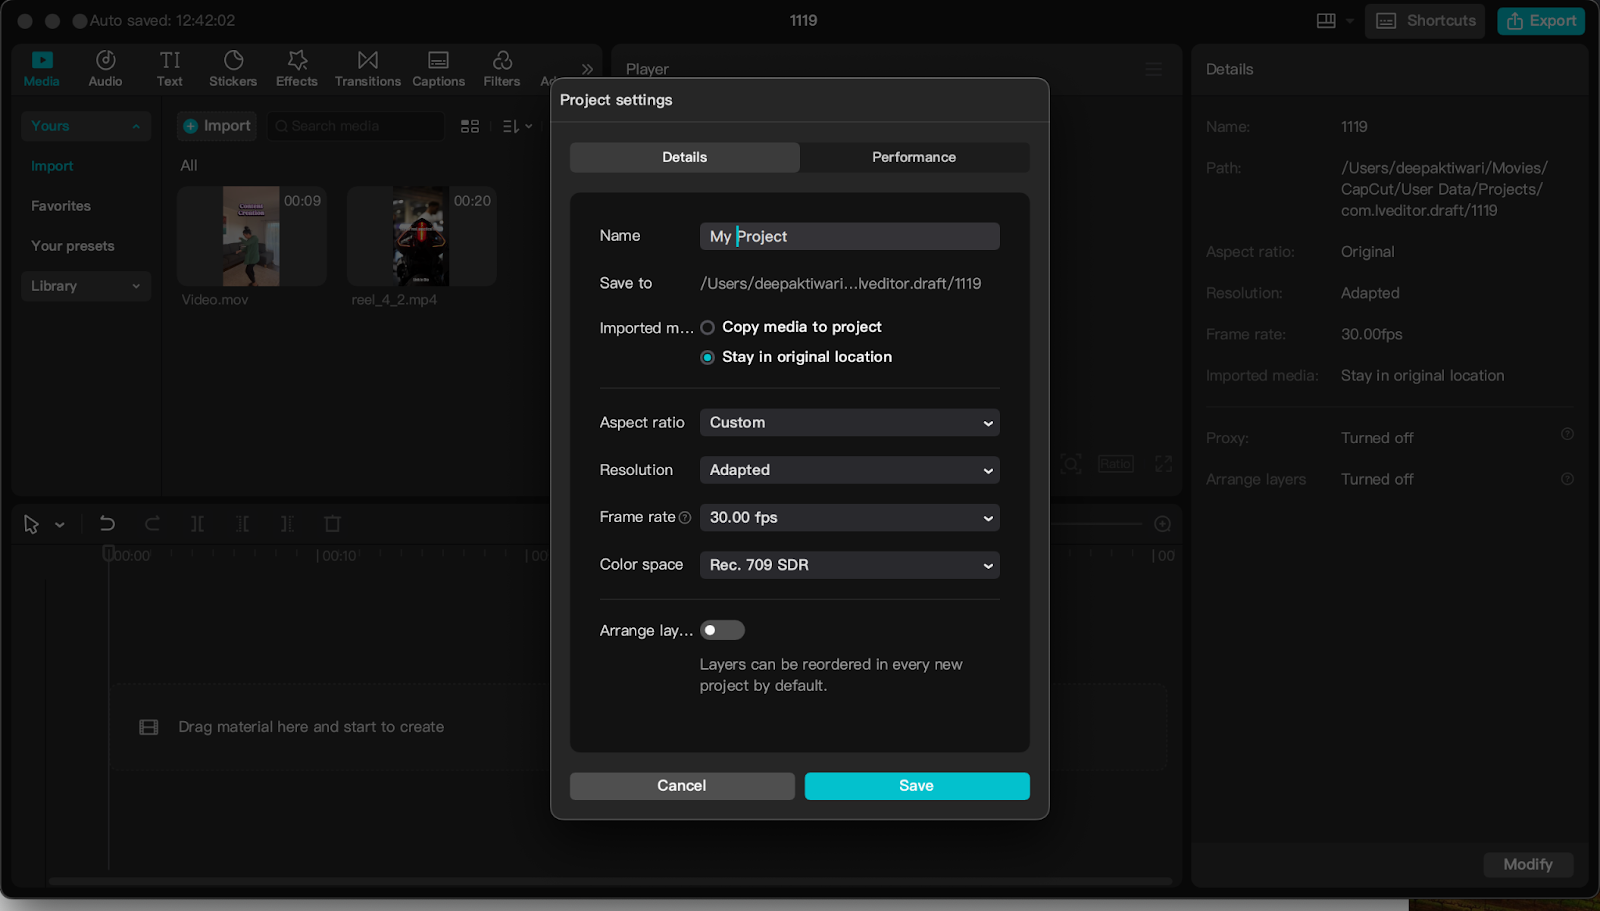This screenshot has height=911, width=1600.
Task: Click the undo arrow in timeline toolbar
Action: pos(107,524)
